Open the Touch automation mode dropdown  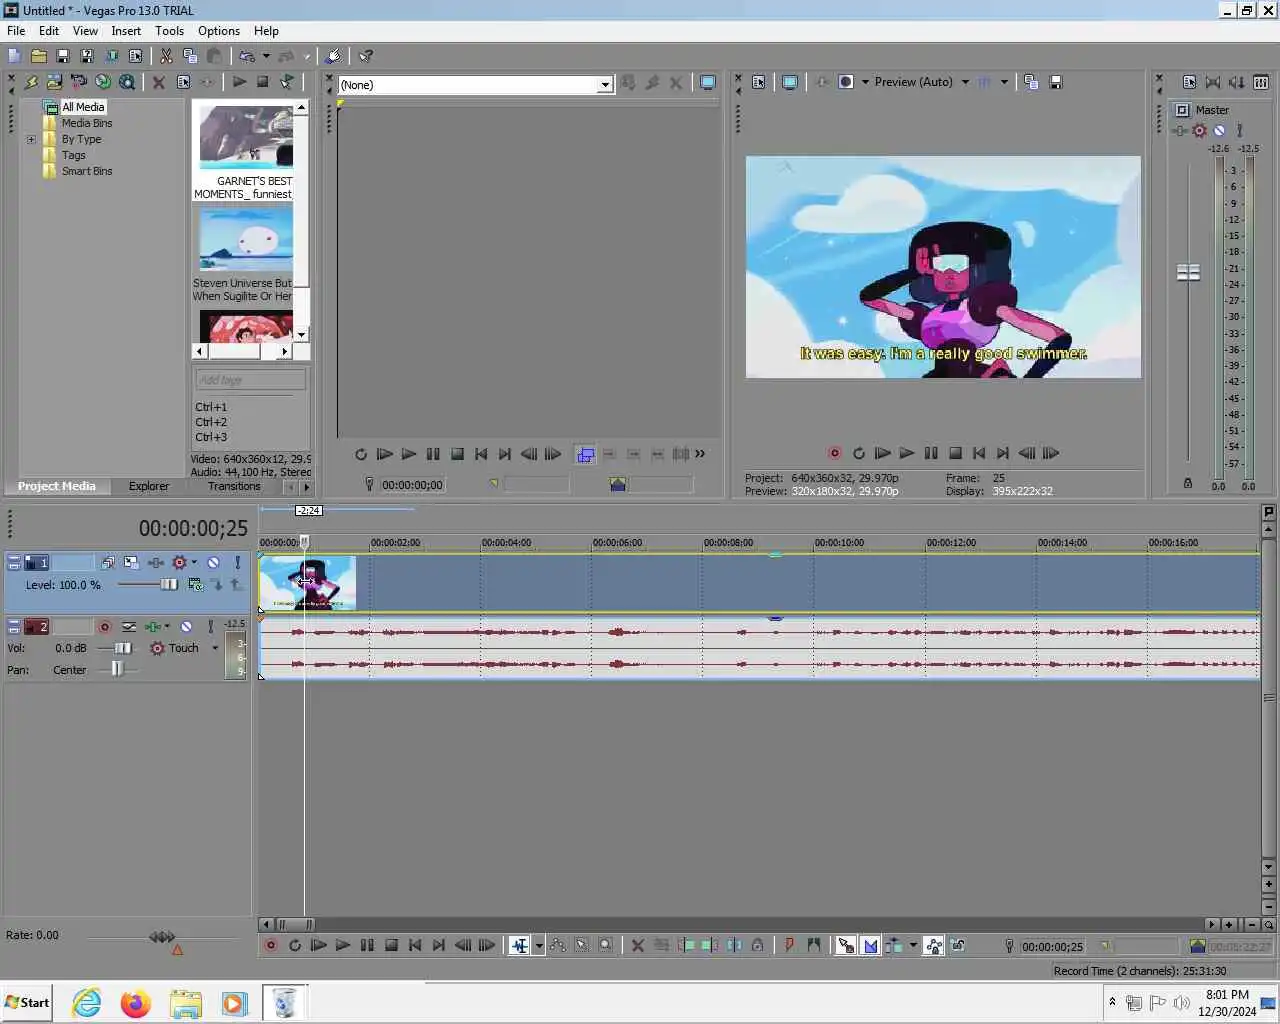(x=215, y=648)
